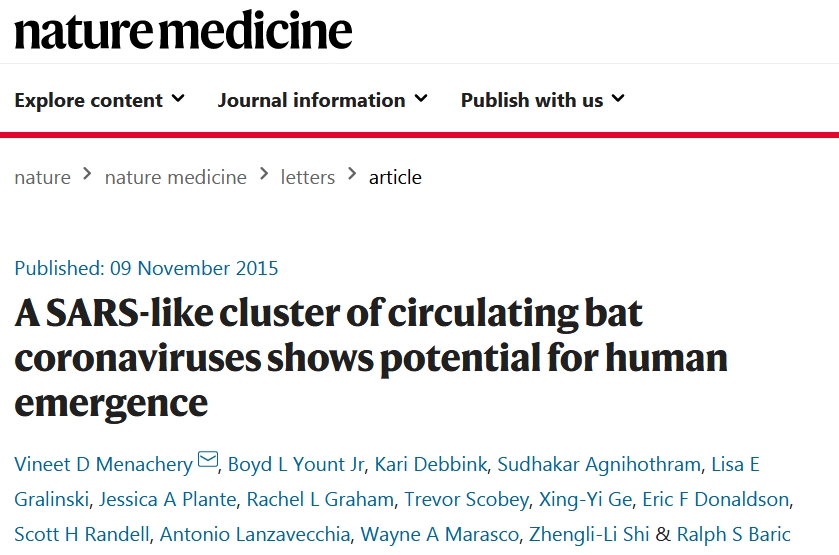Click the nature medicine logo
839x555 pixels.
tap(183, 30)
